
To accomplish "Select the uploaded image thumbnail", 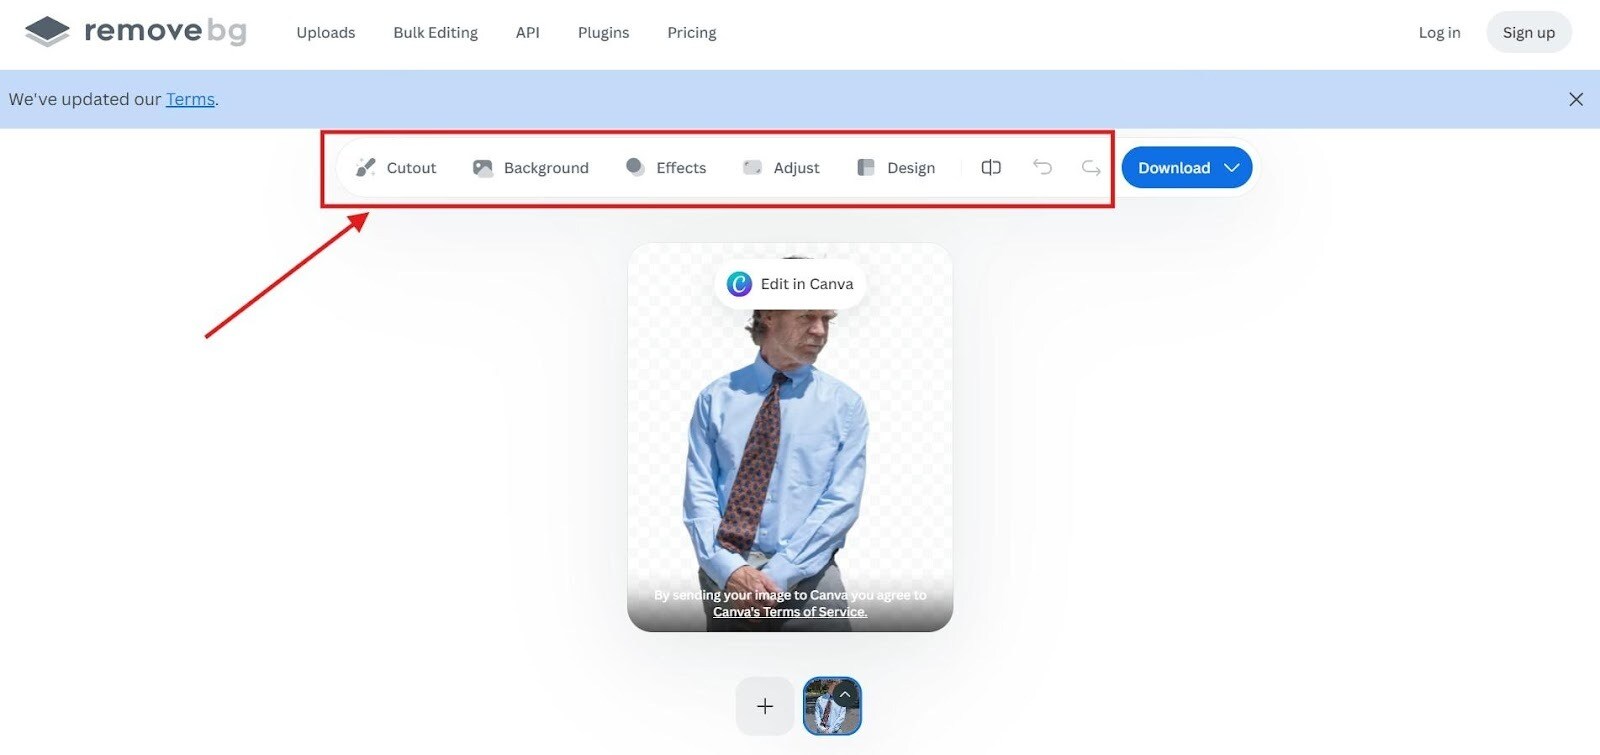I will pos(832,706).
